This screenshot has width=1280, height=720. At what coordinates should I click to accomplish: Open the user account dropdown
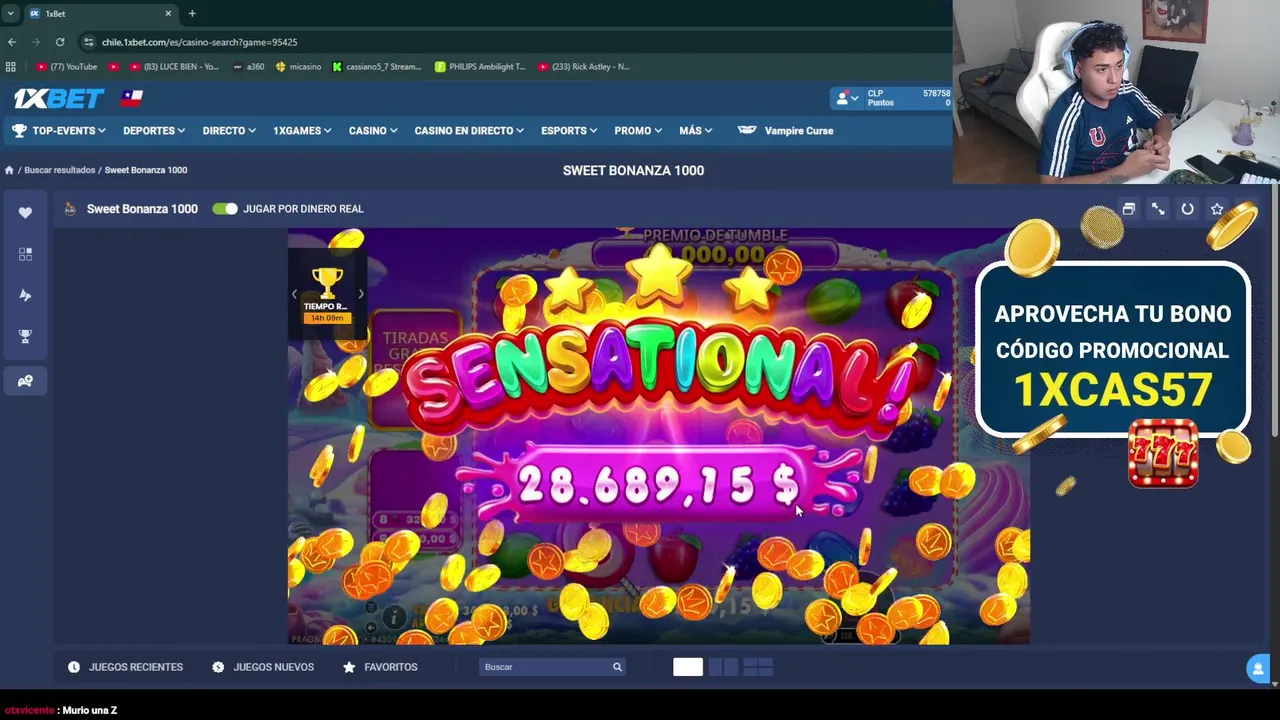coord(847,98)
